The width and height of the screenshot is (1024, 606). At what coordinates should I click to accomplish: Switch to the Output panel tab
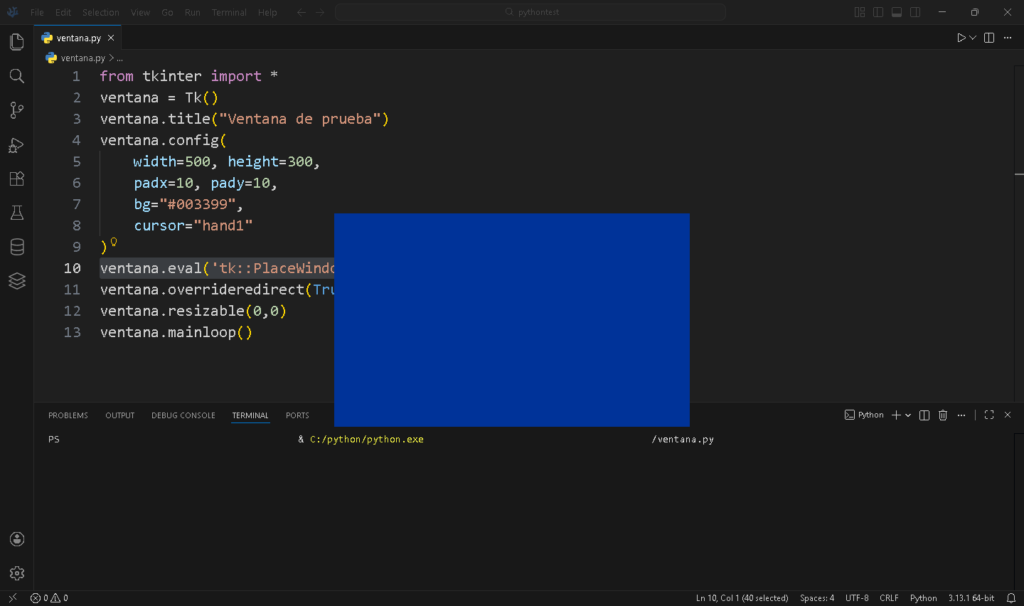tap(120, 415)
